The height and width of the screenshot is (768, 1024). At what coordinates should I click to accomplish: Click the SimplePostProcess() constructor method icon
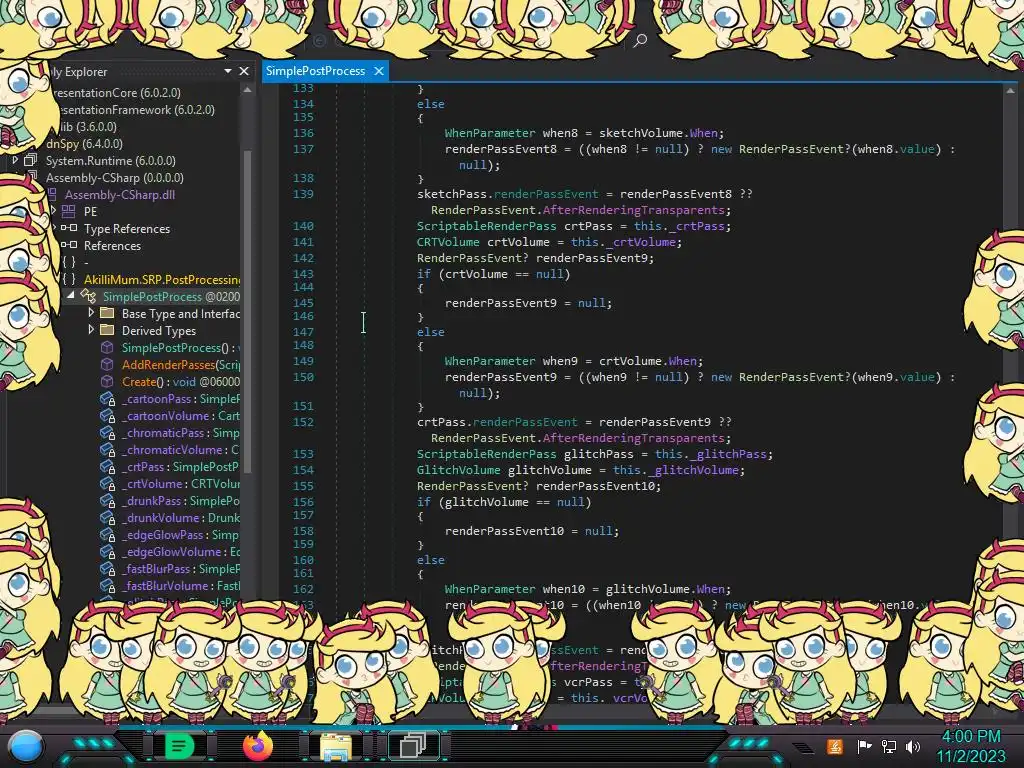point(107,347)
